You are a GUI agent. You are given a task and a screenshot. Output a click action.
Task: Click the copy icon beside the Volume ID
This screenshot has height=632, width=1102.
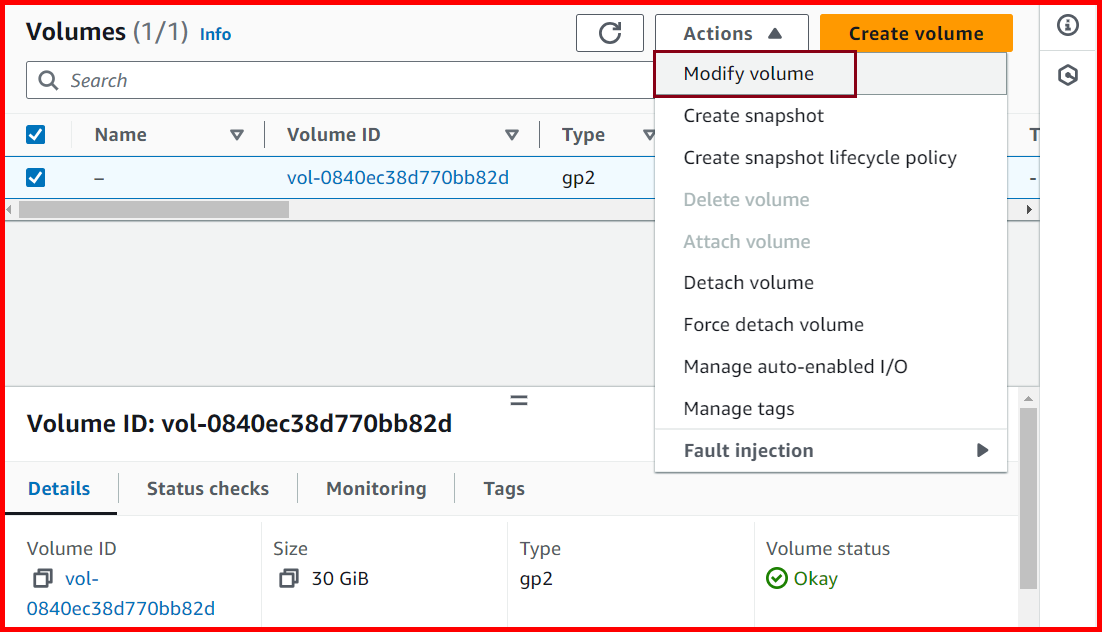point(40,578)
